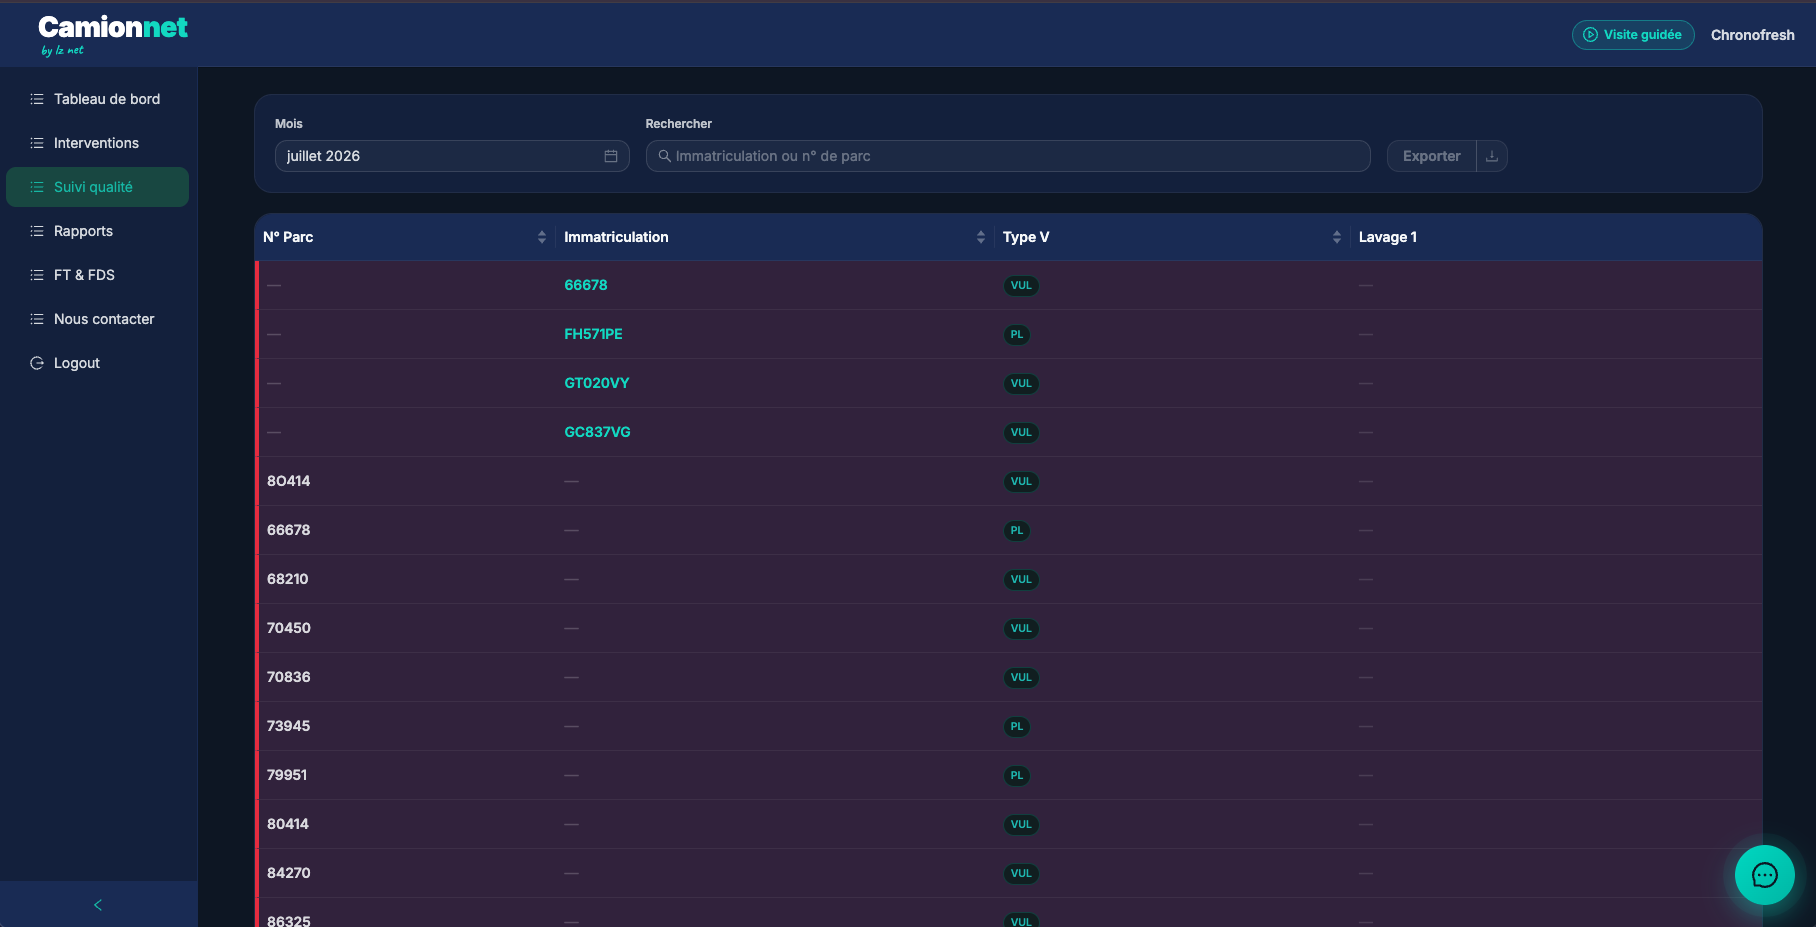Focus the Immatriculation search field
Screen dimensions: 1816x927
tap(1008, 156)
